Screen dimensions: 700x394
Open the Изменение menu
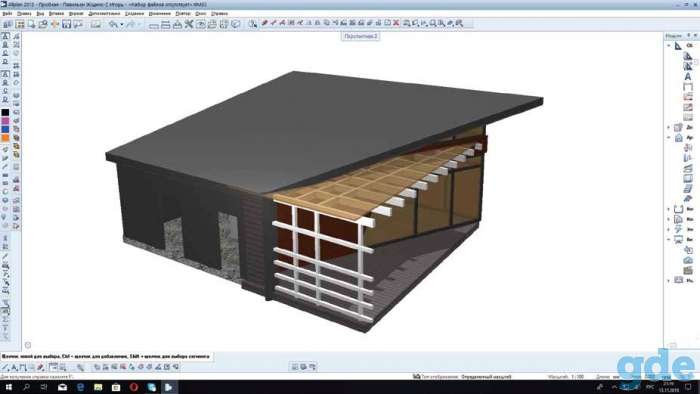[x=159, y=14]
